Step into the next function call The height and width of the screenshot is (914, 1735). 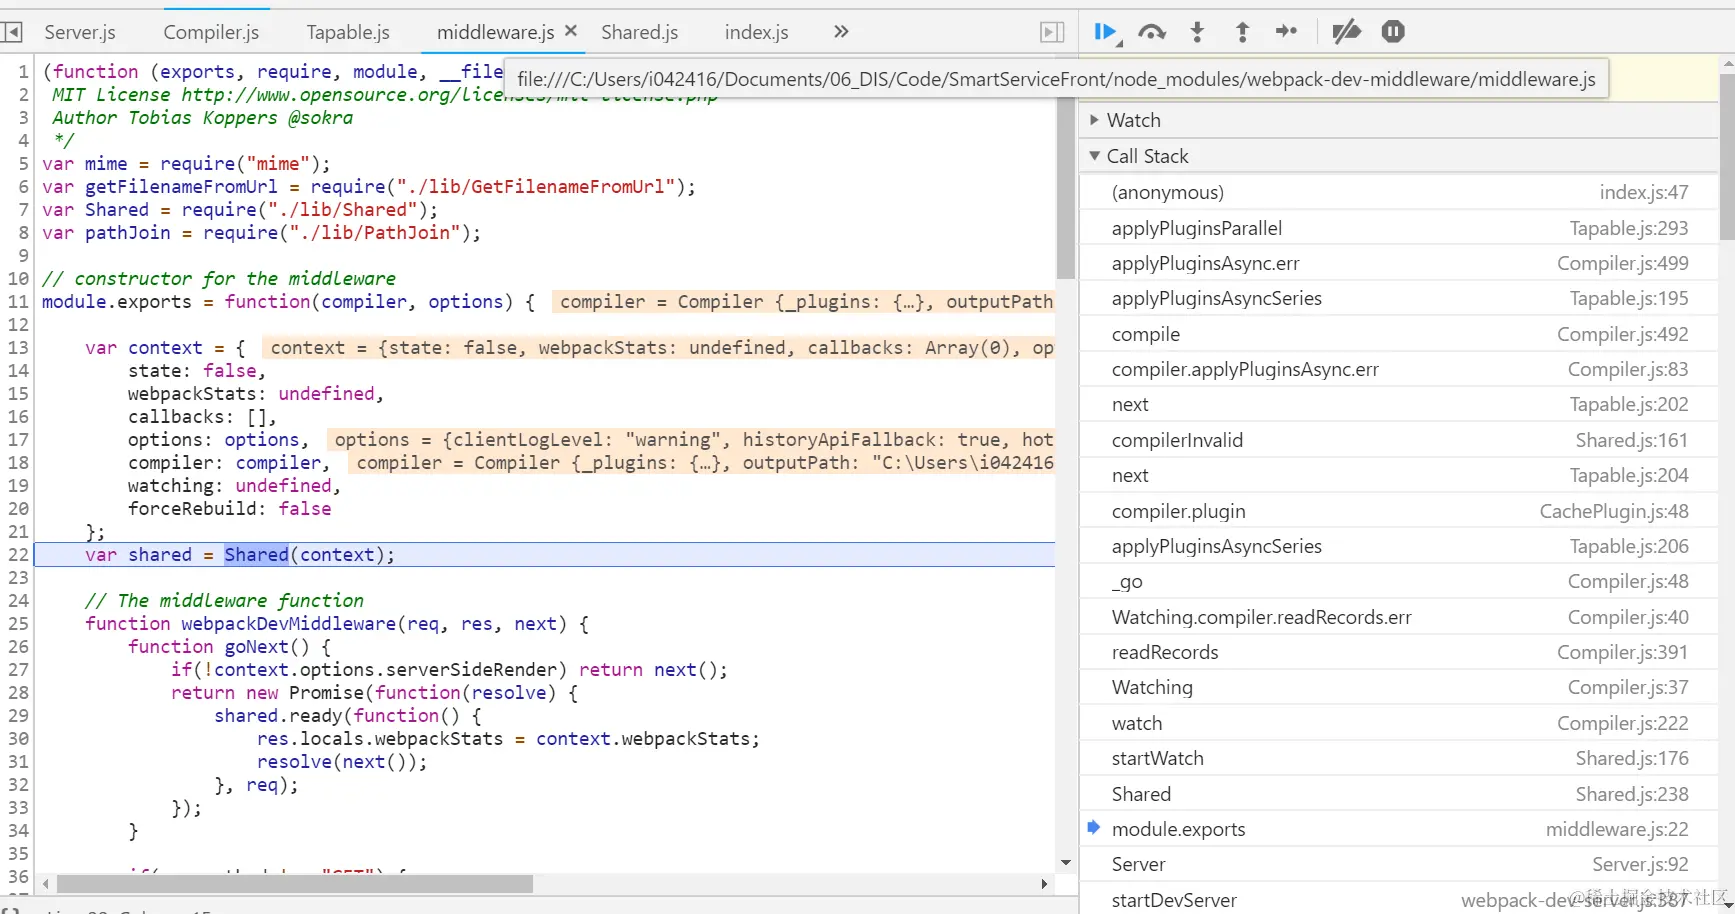click(x=1197, y=32)
